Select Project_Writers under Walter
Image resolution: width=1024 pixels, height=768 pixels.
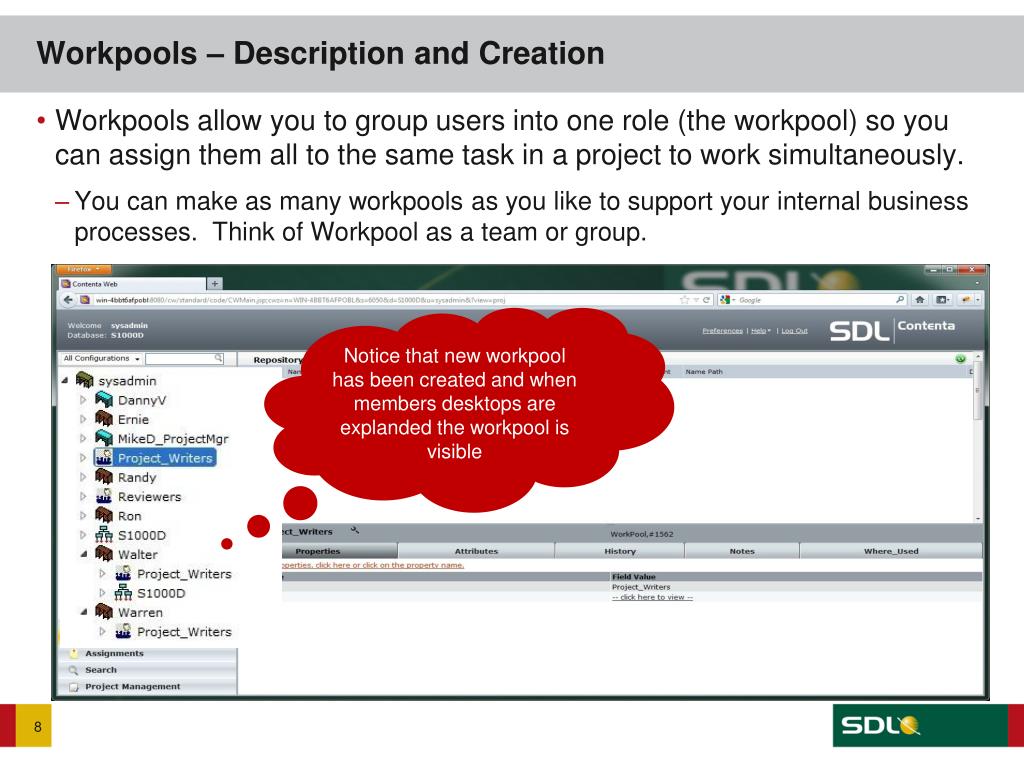tap(184, 573)
